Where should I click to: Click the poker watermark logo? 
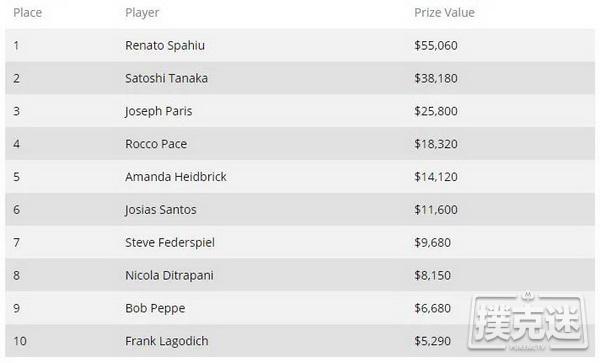(527, 321)
